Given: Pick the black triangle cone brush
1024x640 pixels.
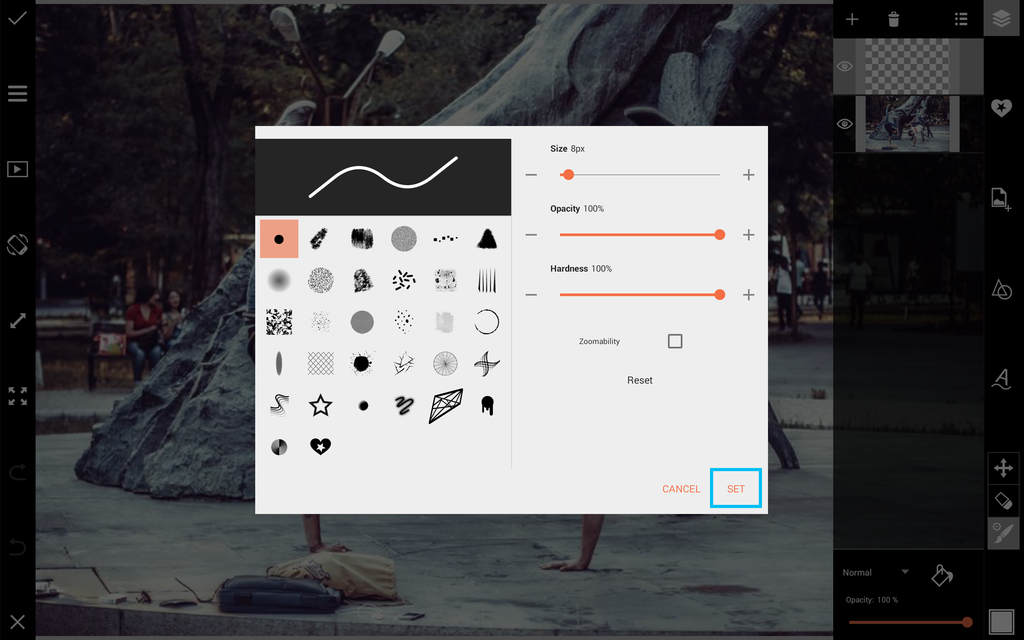Looking at the screenshot, I should (x=487, y=239).
